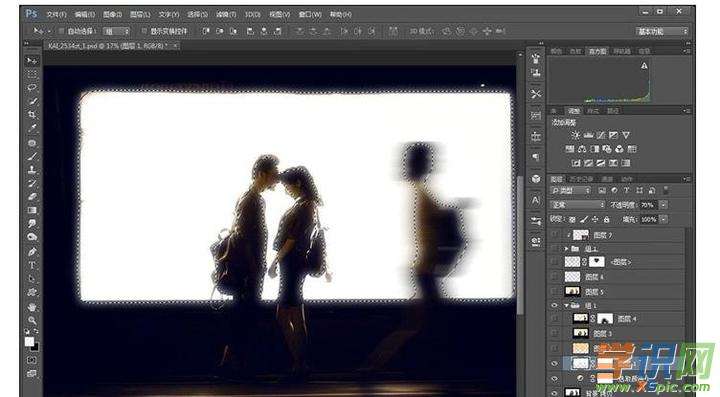Open the 窗口(W) menu
The image size is (720, 397).
click(310, 15)
